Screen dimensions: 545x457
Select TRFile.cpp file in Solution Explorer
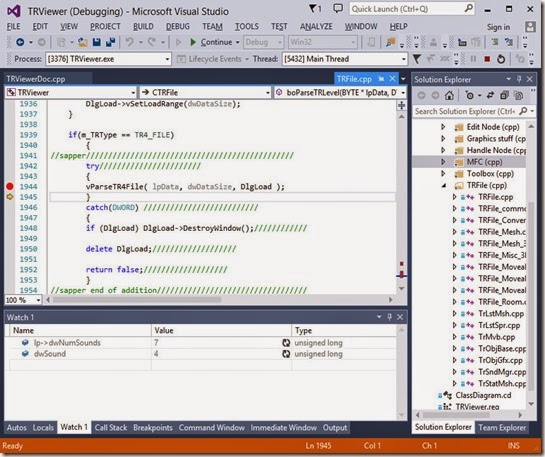[495, 197]
